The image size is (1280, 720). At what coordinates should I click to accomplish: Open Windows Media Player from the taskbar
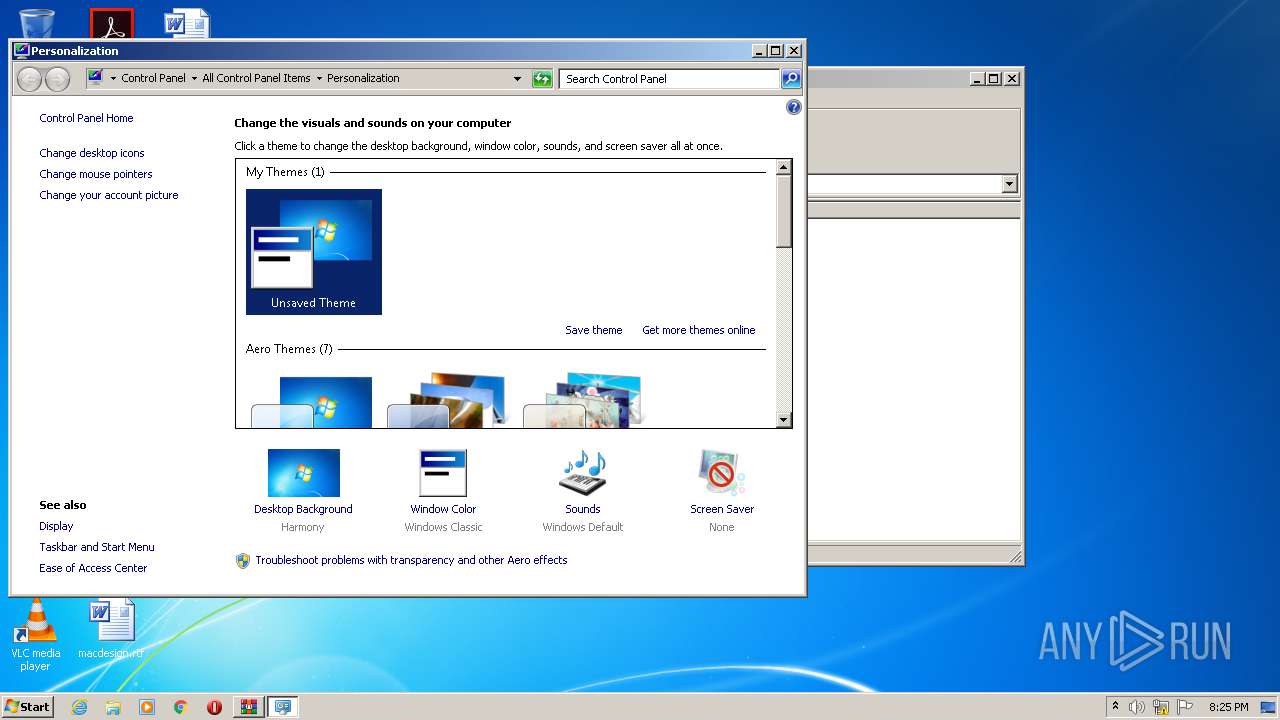[147, 707]
